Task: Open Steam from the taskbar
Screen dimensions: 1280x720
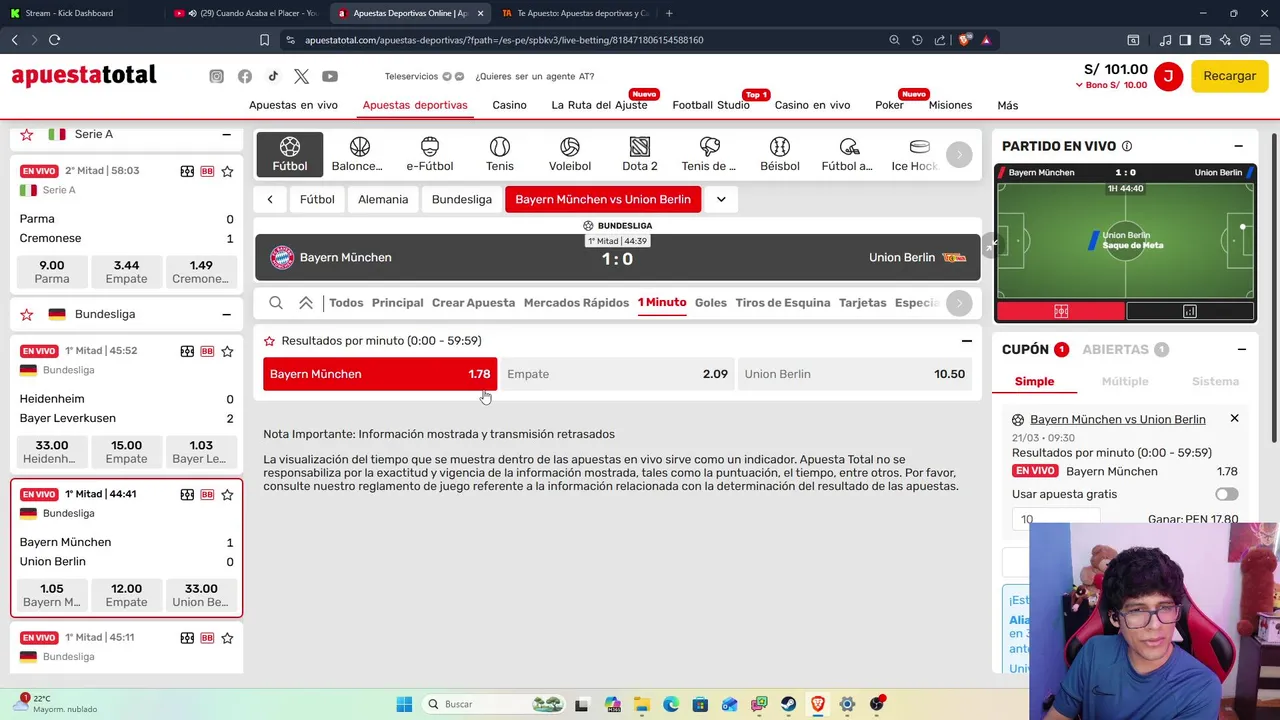Action: click(789, 704)
